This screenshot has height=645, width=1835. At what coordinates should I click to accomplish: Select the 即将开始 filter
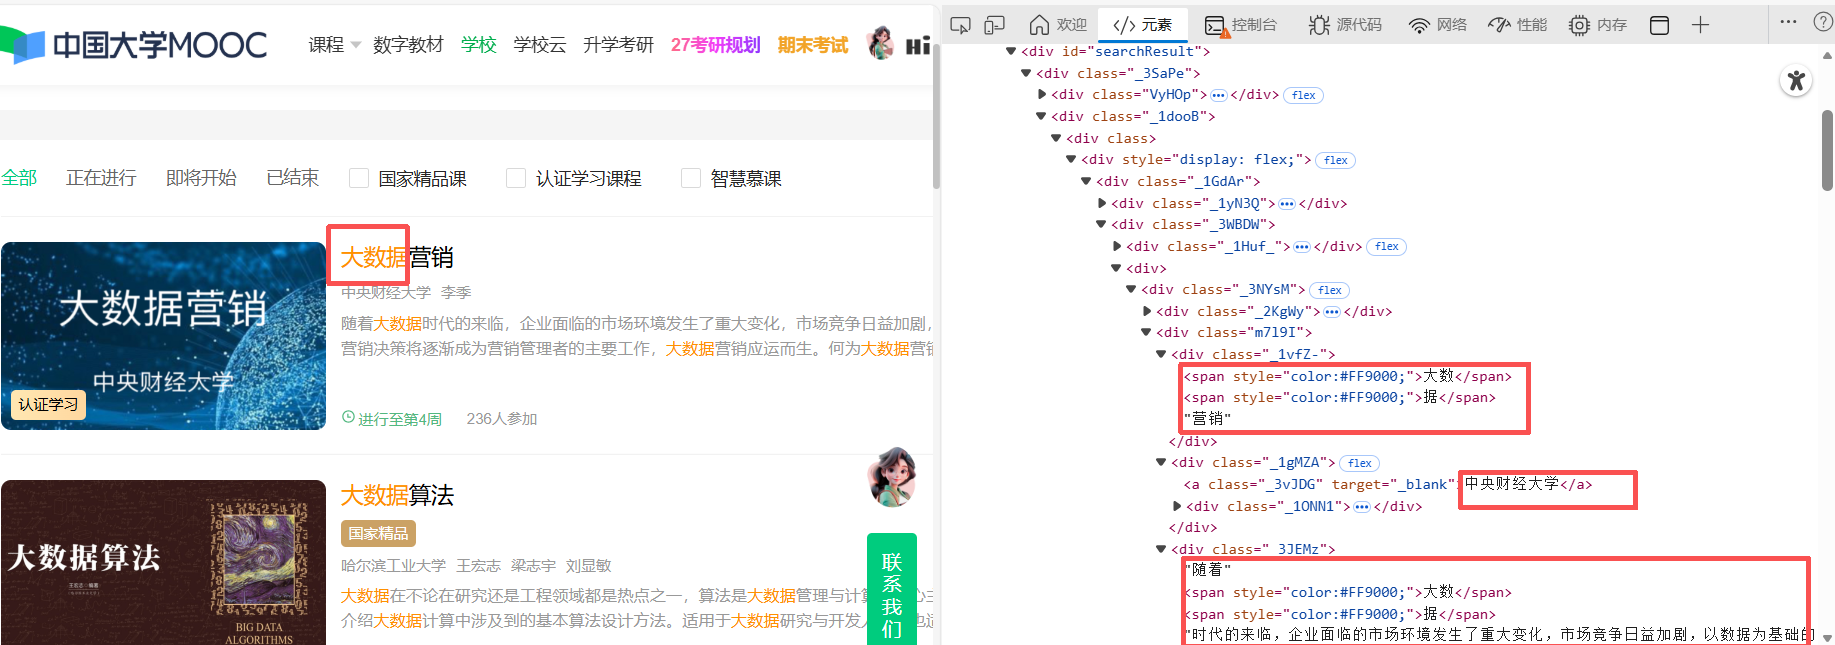(201, 178)
